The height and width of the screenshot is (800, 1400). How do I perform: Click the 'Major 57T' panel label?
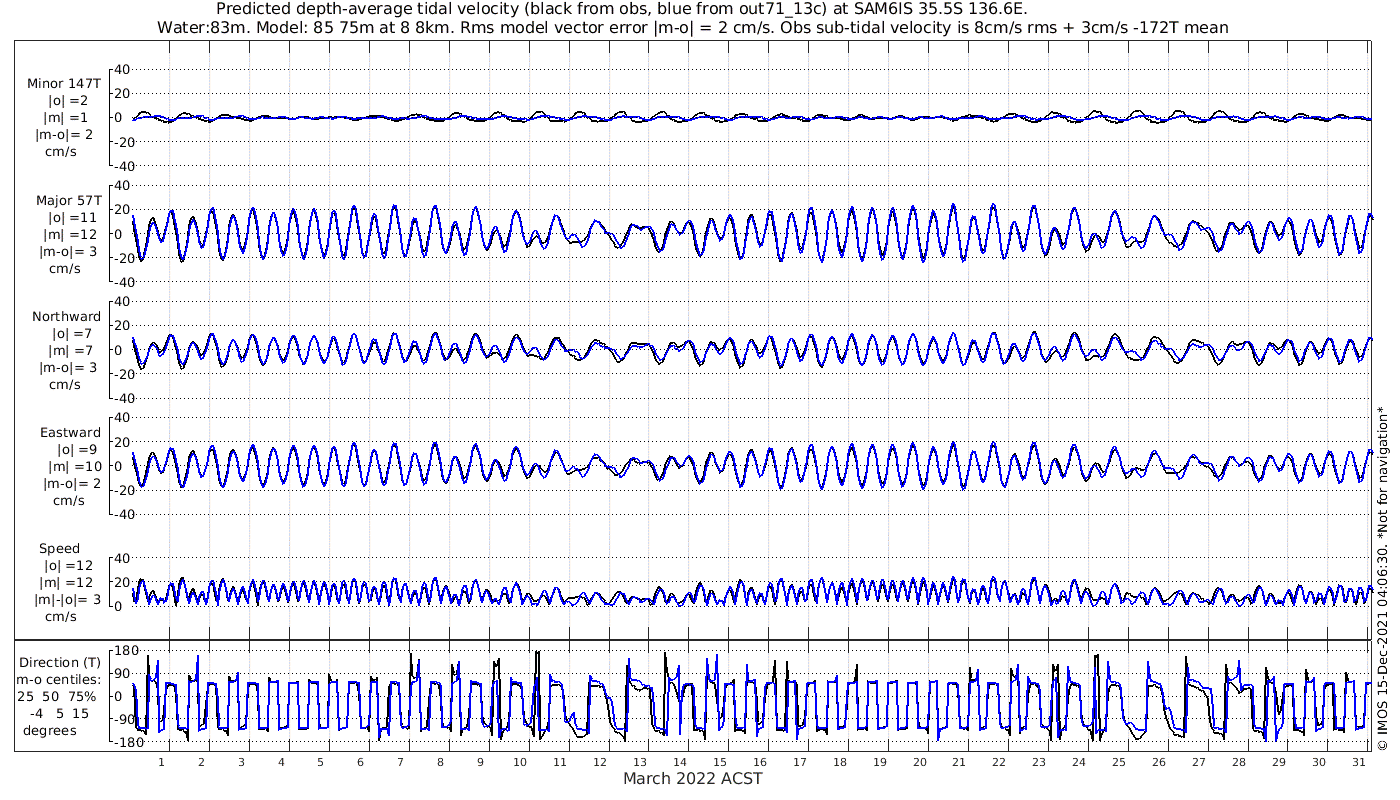coord(68,200)
